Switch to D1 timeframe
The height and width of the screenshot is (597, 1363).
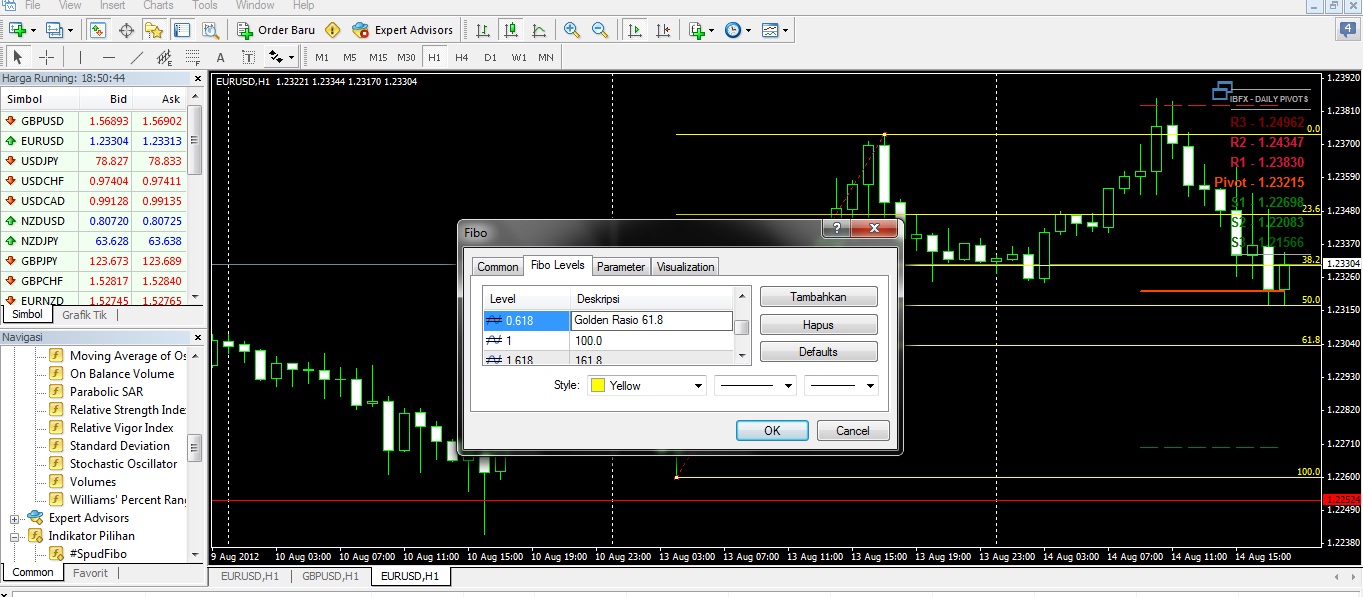tap(490, 57)
